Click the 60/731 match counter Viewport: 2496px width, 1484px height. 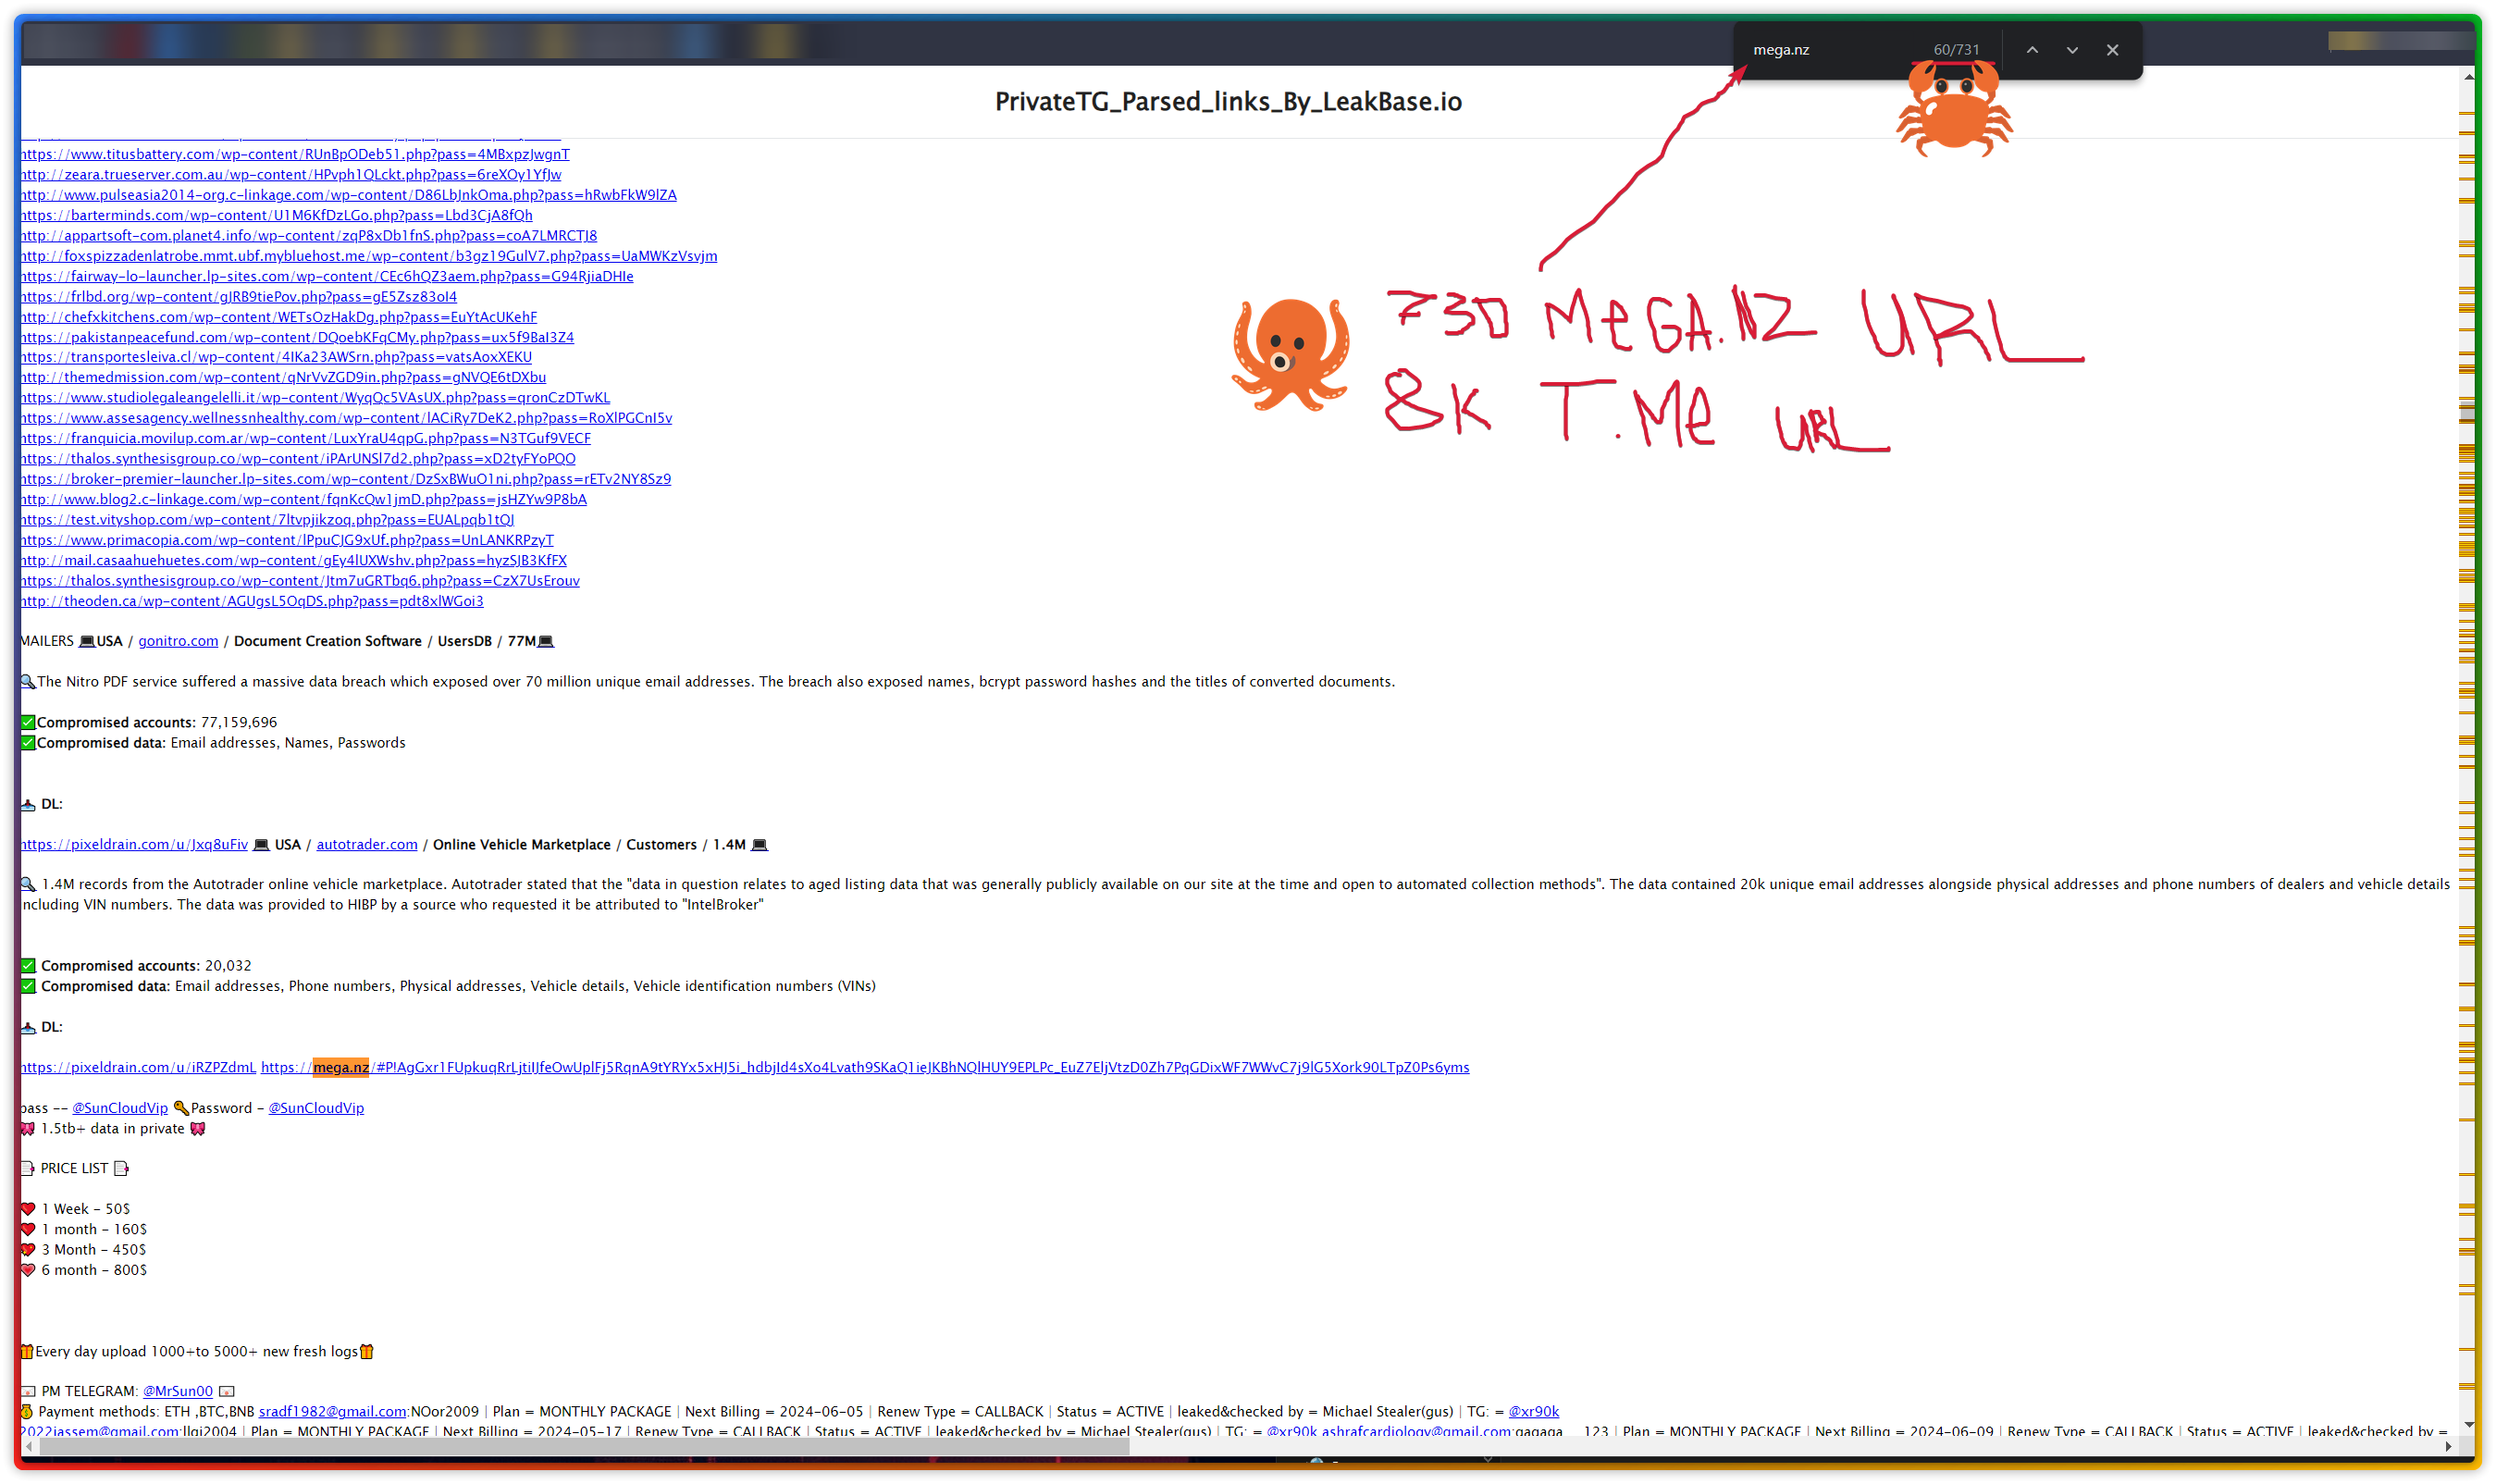[1956, 50]
